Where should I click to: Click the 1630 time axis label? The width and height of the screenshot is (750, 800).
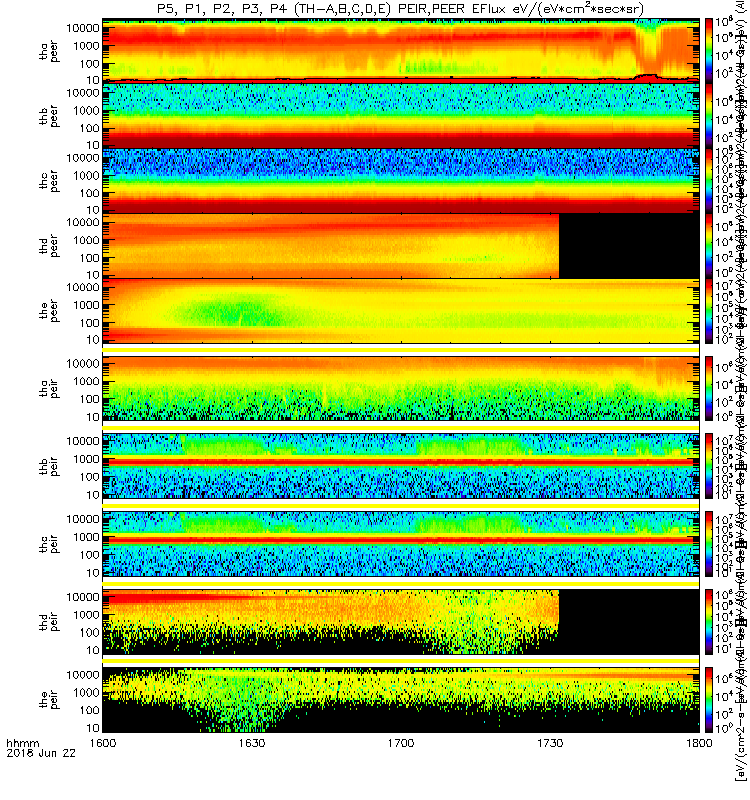252,743
